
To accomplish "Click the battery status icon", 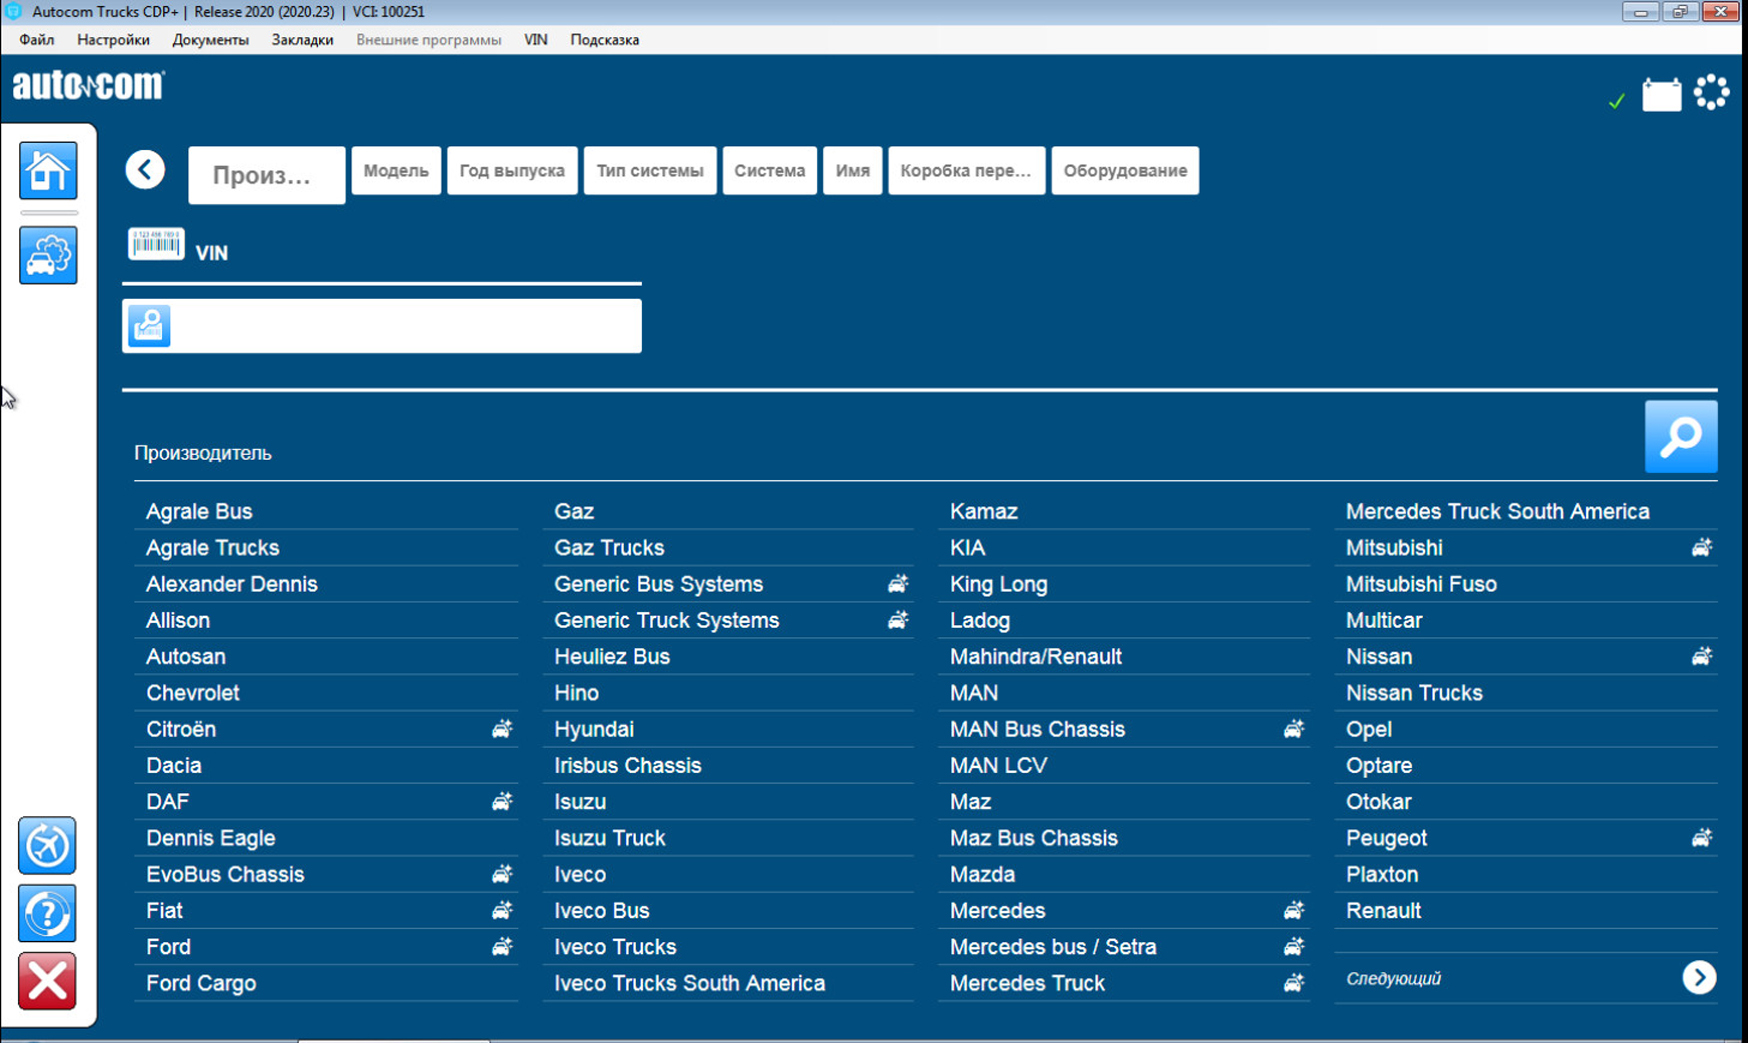I will (1661, 95).
